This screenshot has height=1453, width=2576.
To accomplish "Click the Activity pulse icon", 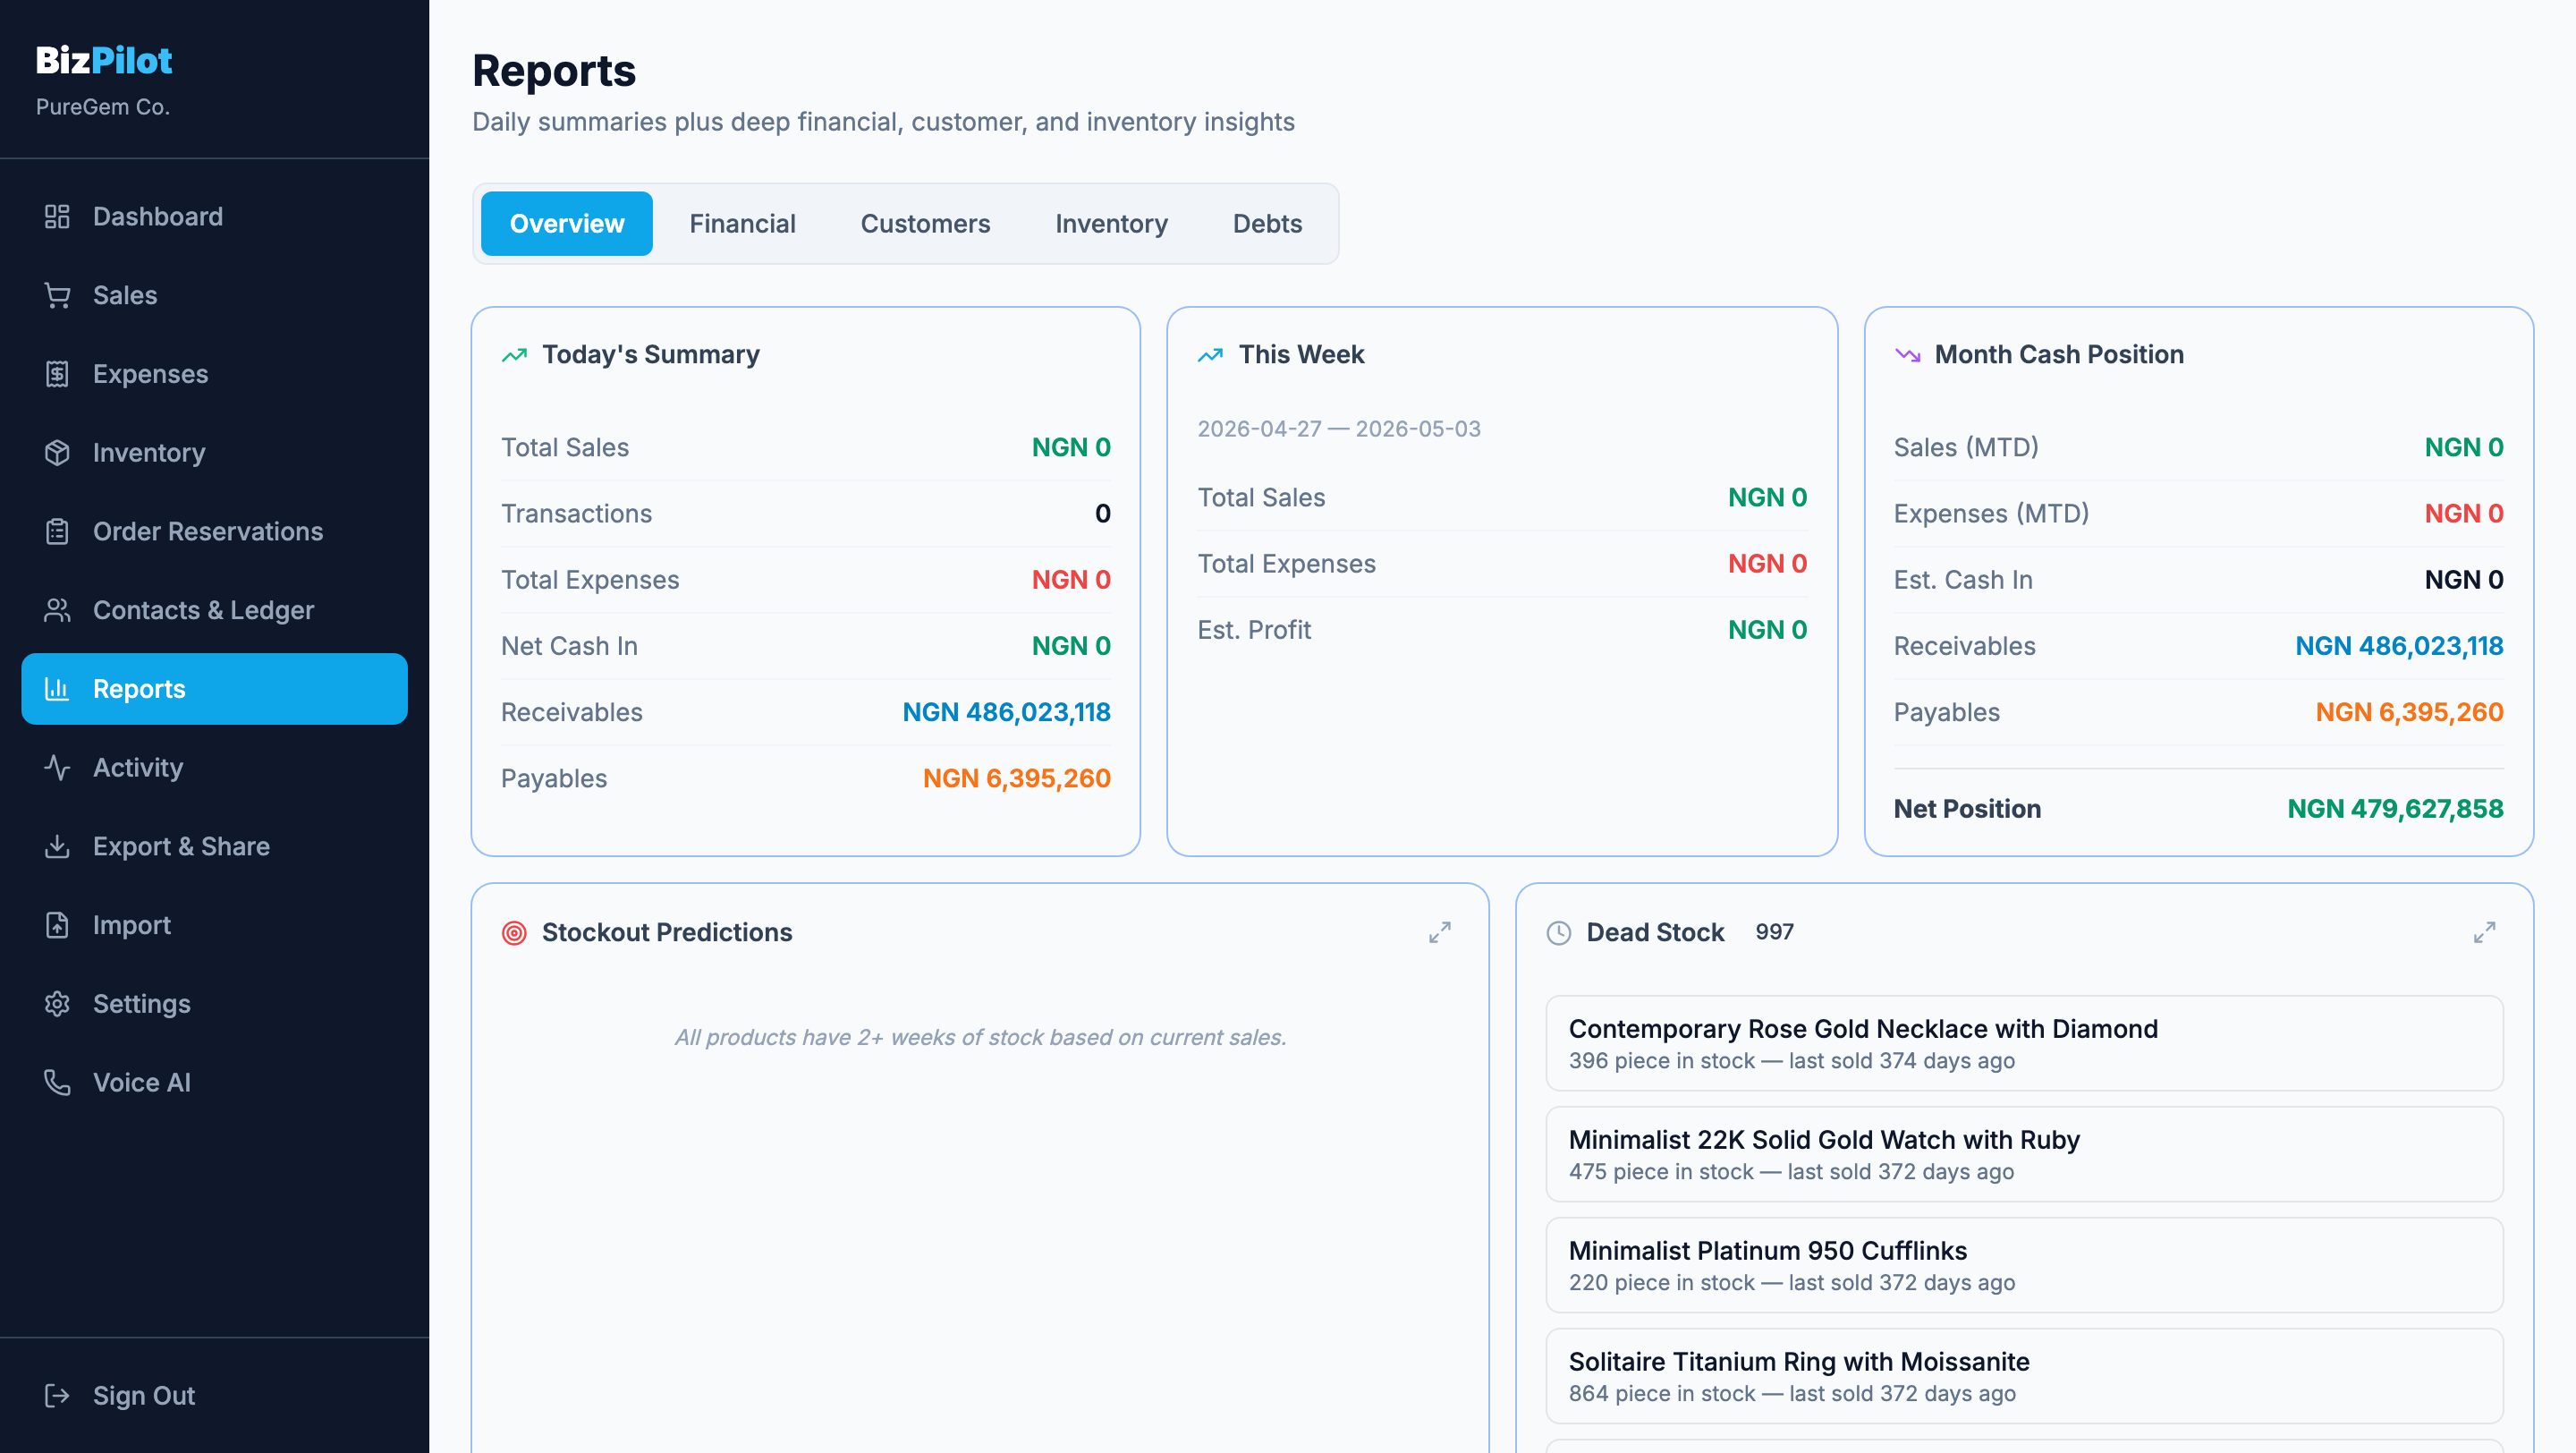I will 57,768.
